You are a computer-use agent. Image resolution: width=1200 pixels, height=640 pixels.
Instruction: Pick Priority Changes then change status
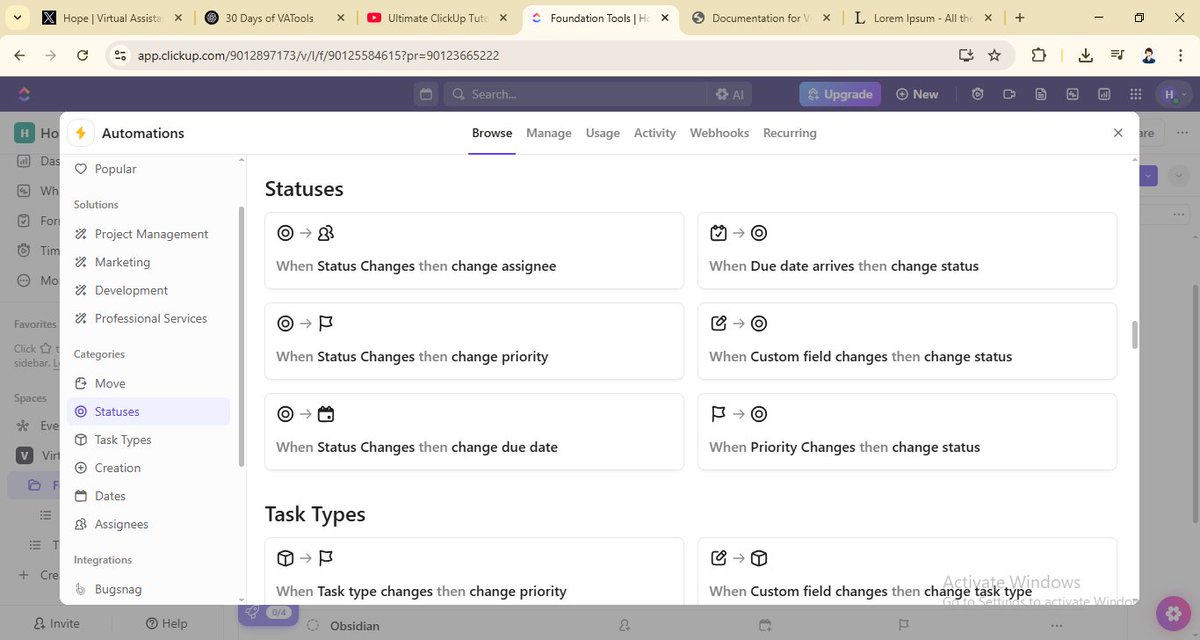pos(907,431)
